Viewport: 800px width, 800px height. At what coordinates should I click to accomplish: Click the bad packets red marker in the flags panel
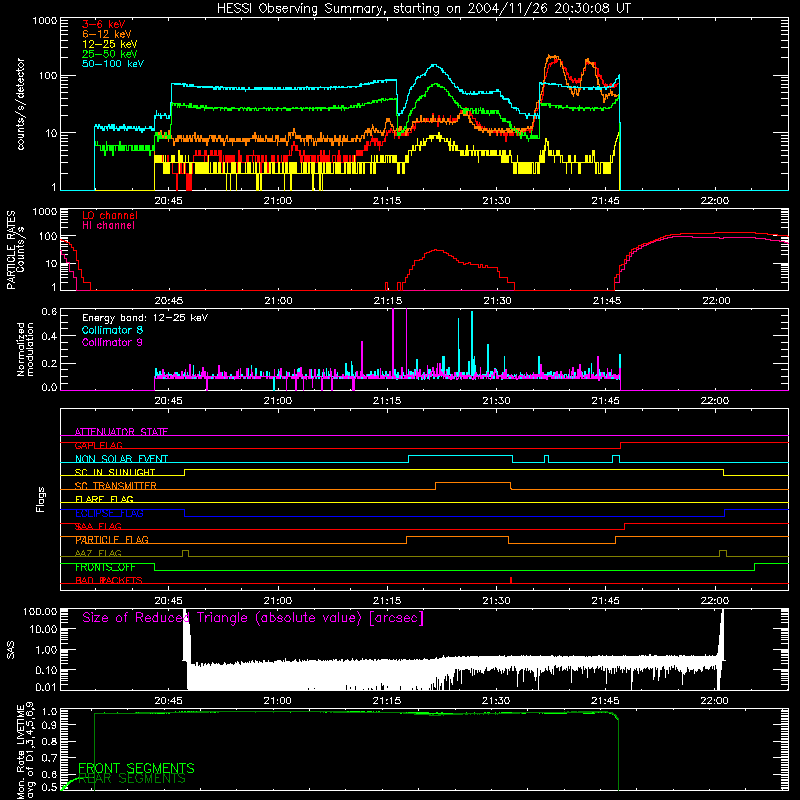(x=511, y=580)
